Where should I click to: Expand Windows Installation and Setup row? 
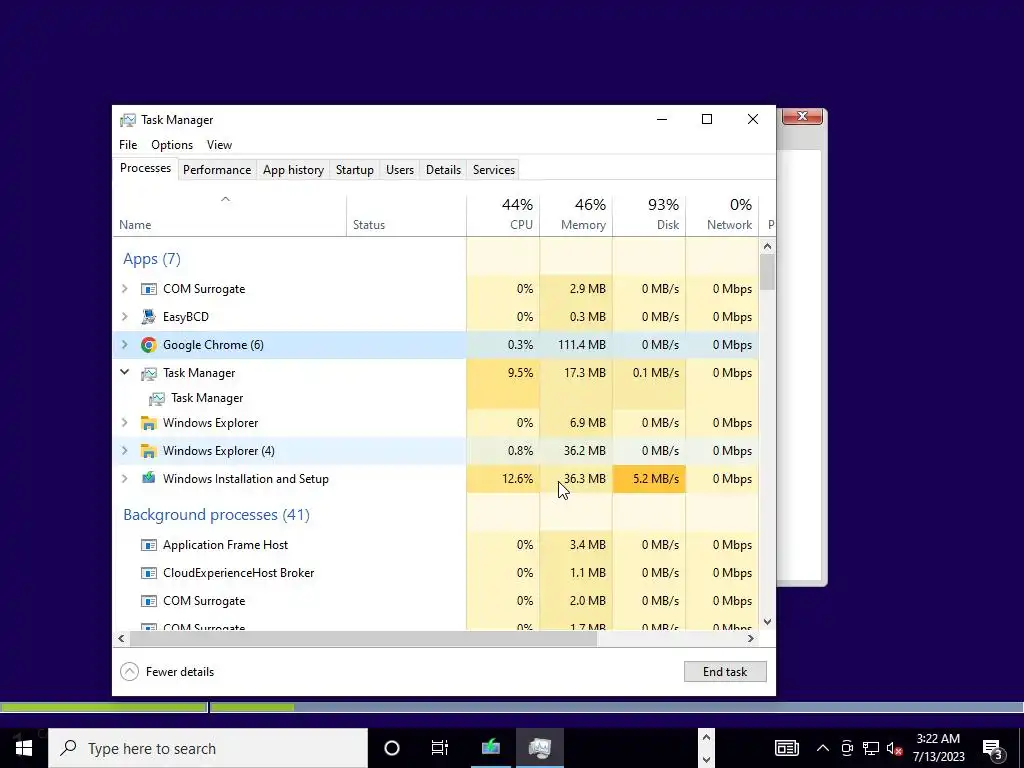click(x=125, y=479)
